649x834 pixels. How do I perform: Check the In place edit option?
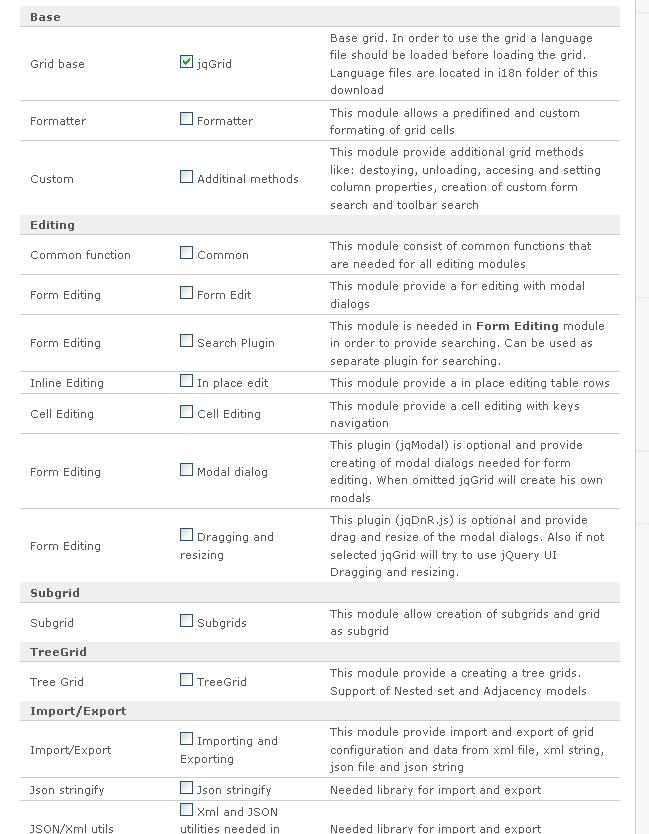(x=186, y=381)
